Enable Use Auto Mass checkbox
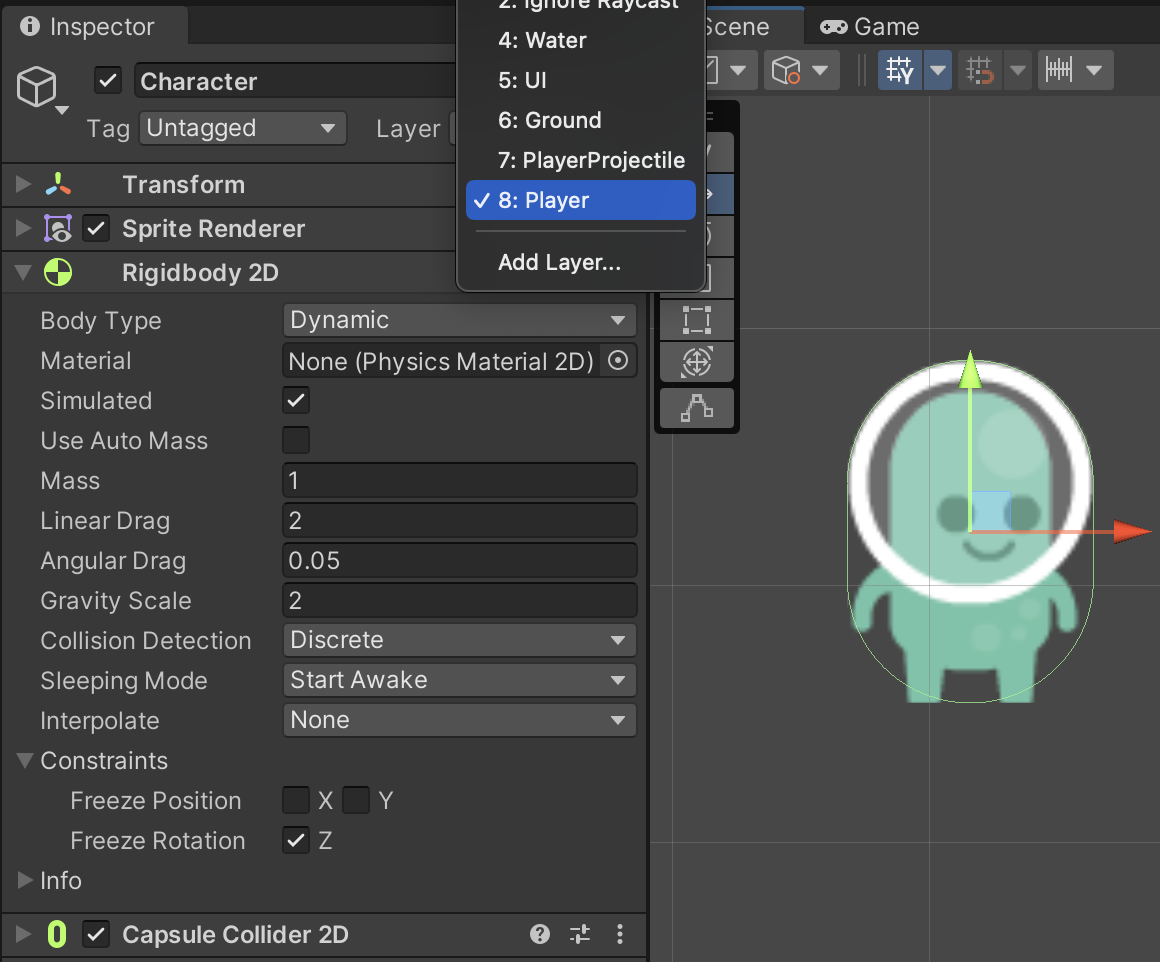The height and width of the screenshot is (962, 1160). [x=296, y=441]
